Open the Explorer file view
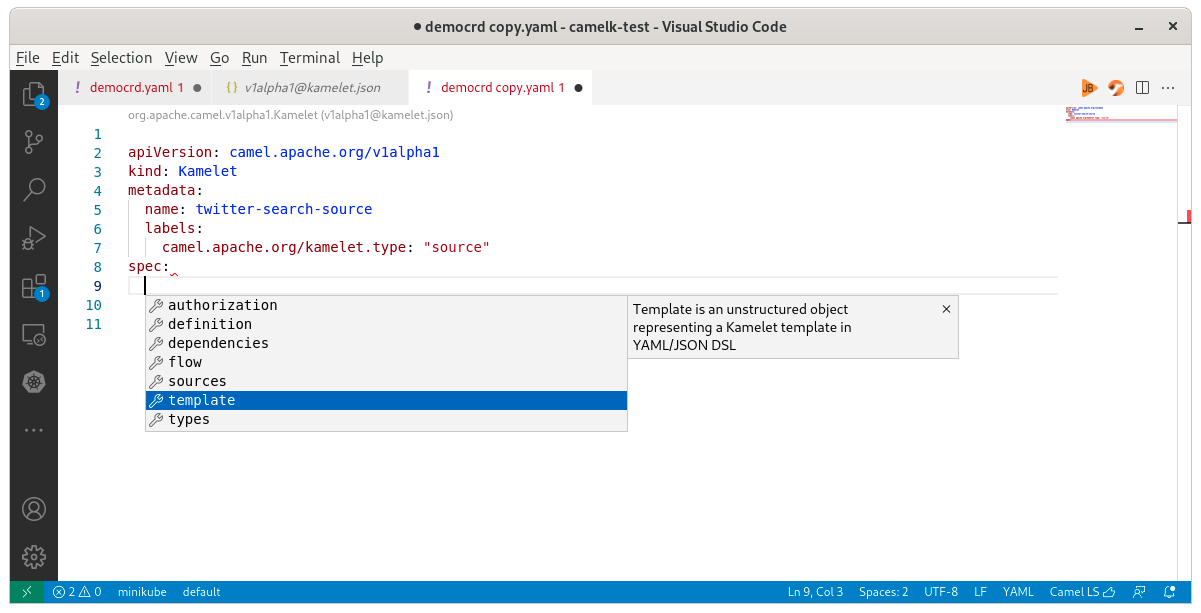 click(34, 94)
